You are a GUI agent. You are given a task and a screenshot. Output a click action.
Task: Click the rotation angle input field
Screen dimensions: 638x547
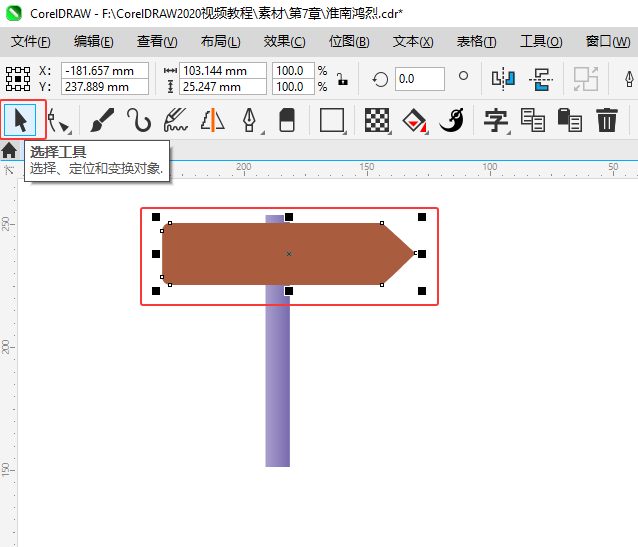420,79
